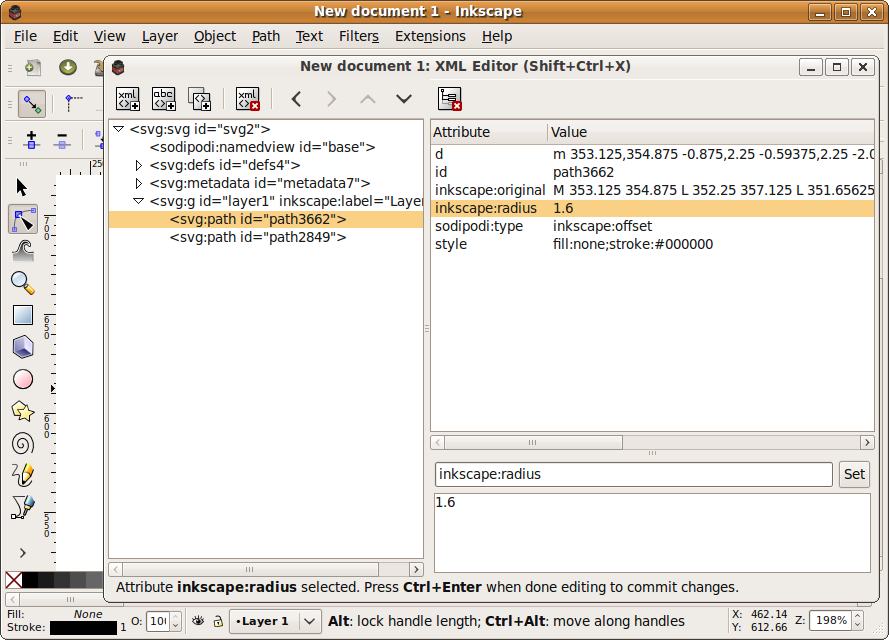889x640 pixels.
Task: Select the Star polygon tool
Action: click(x=23, y=411)
